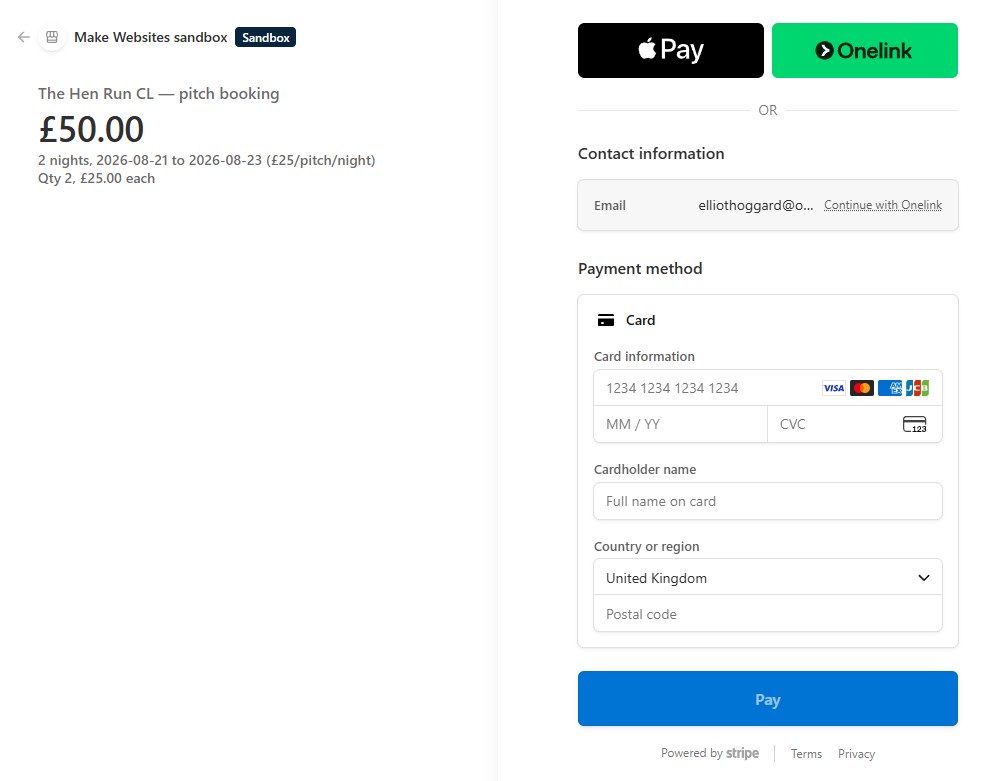Pay using the Apple Pay button
The image size is (998, 781).
[x=670, y=50]
